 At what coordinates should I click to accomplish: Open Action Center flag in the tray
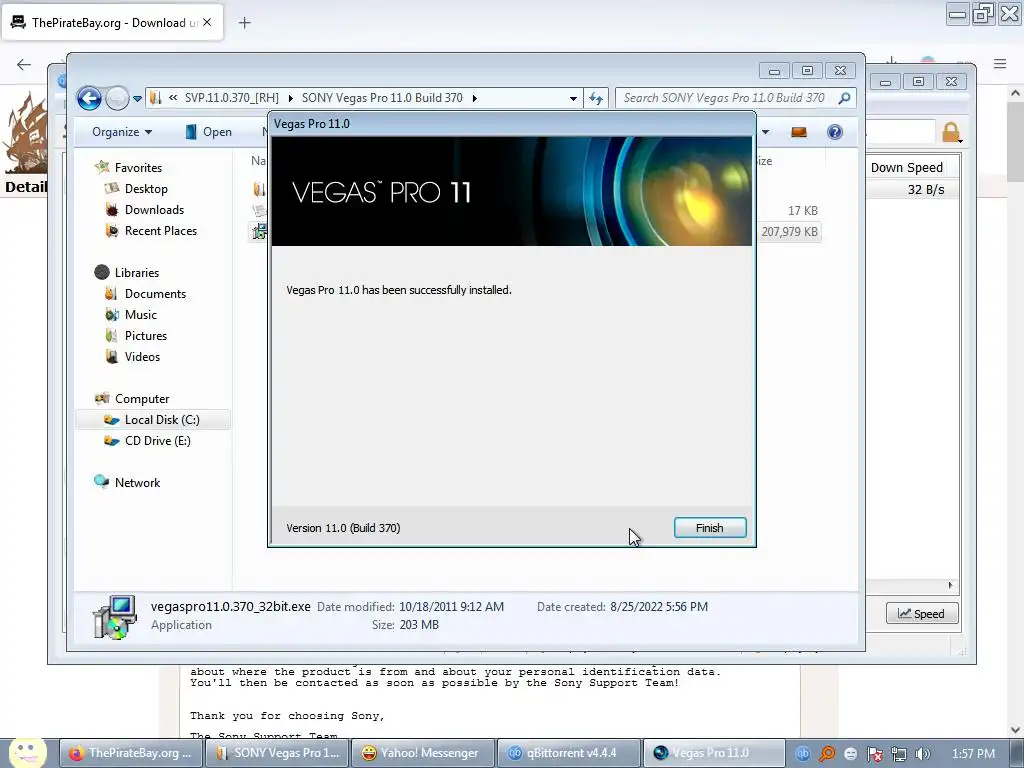(874, 754)
